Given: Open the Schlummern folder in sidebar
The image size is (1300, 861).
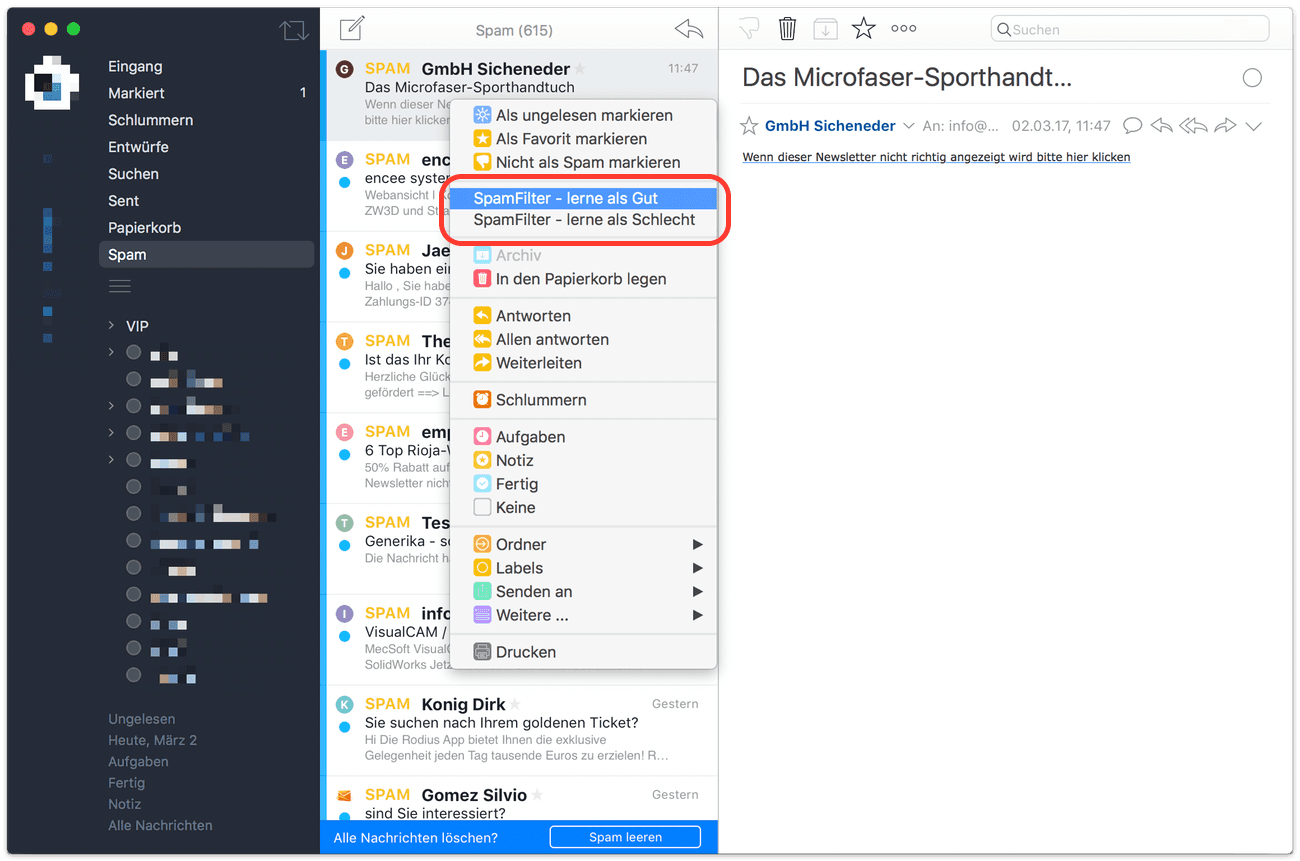Looking at the screenshot, I should (x=150, y=120).
